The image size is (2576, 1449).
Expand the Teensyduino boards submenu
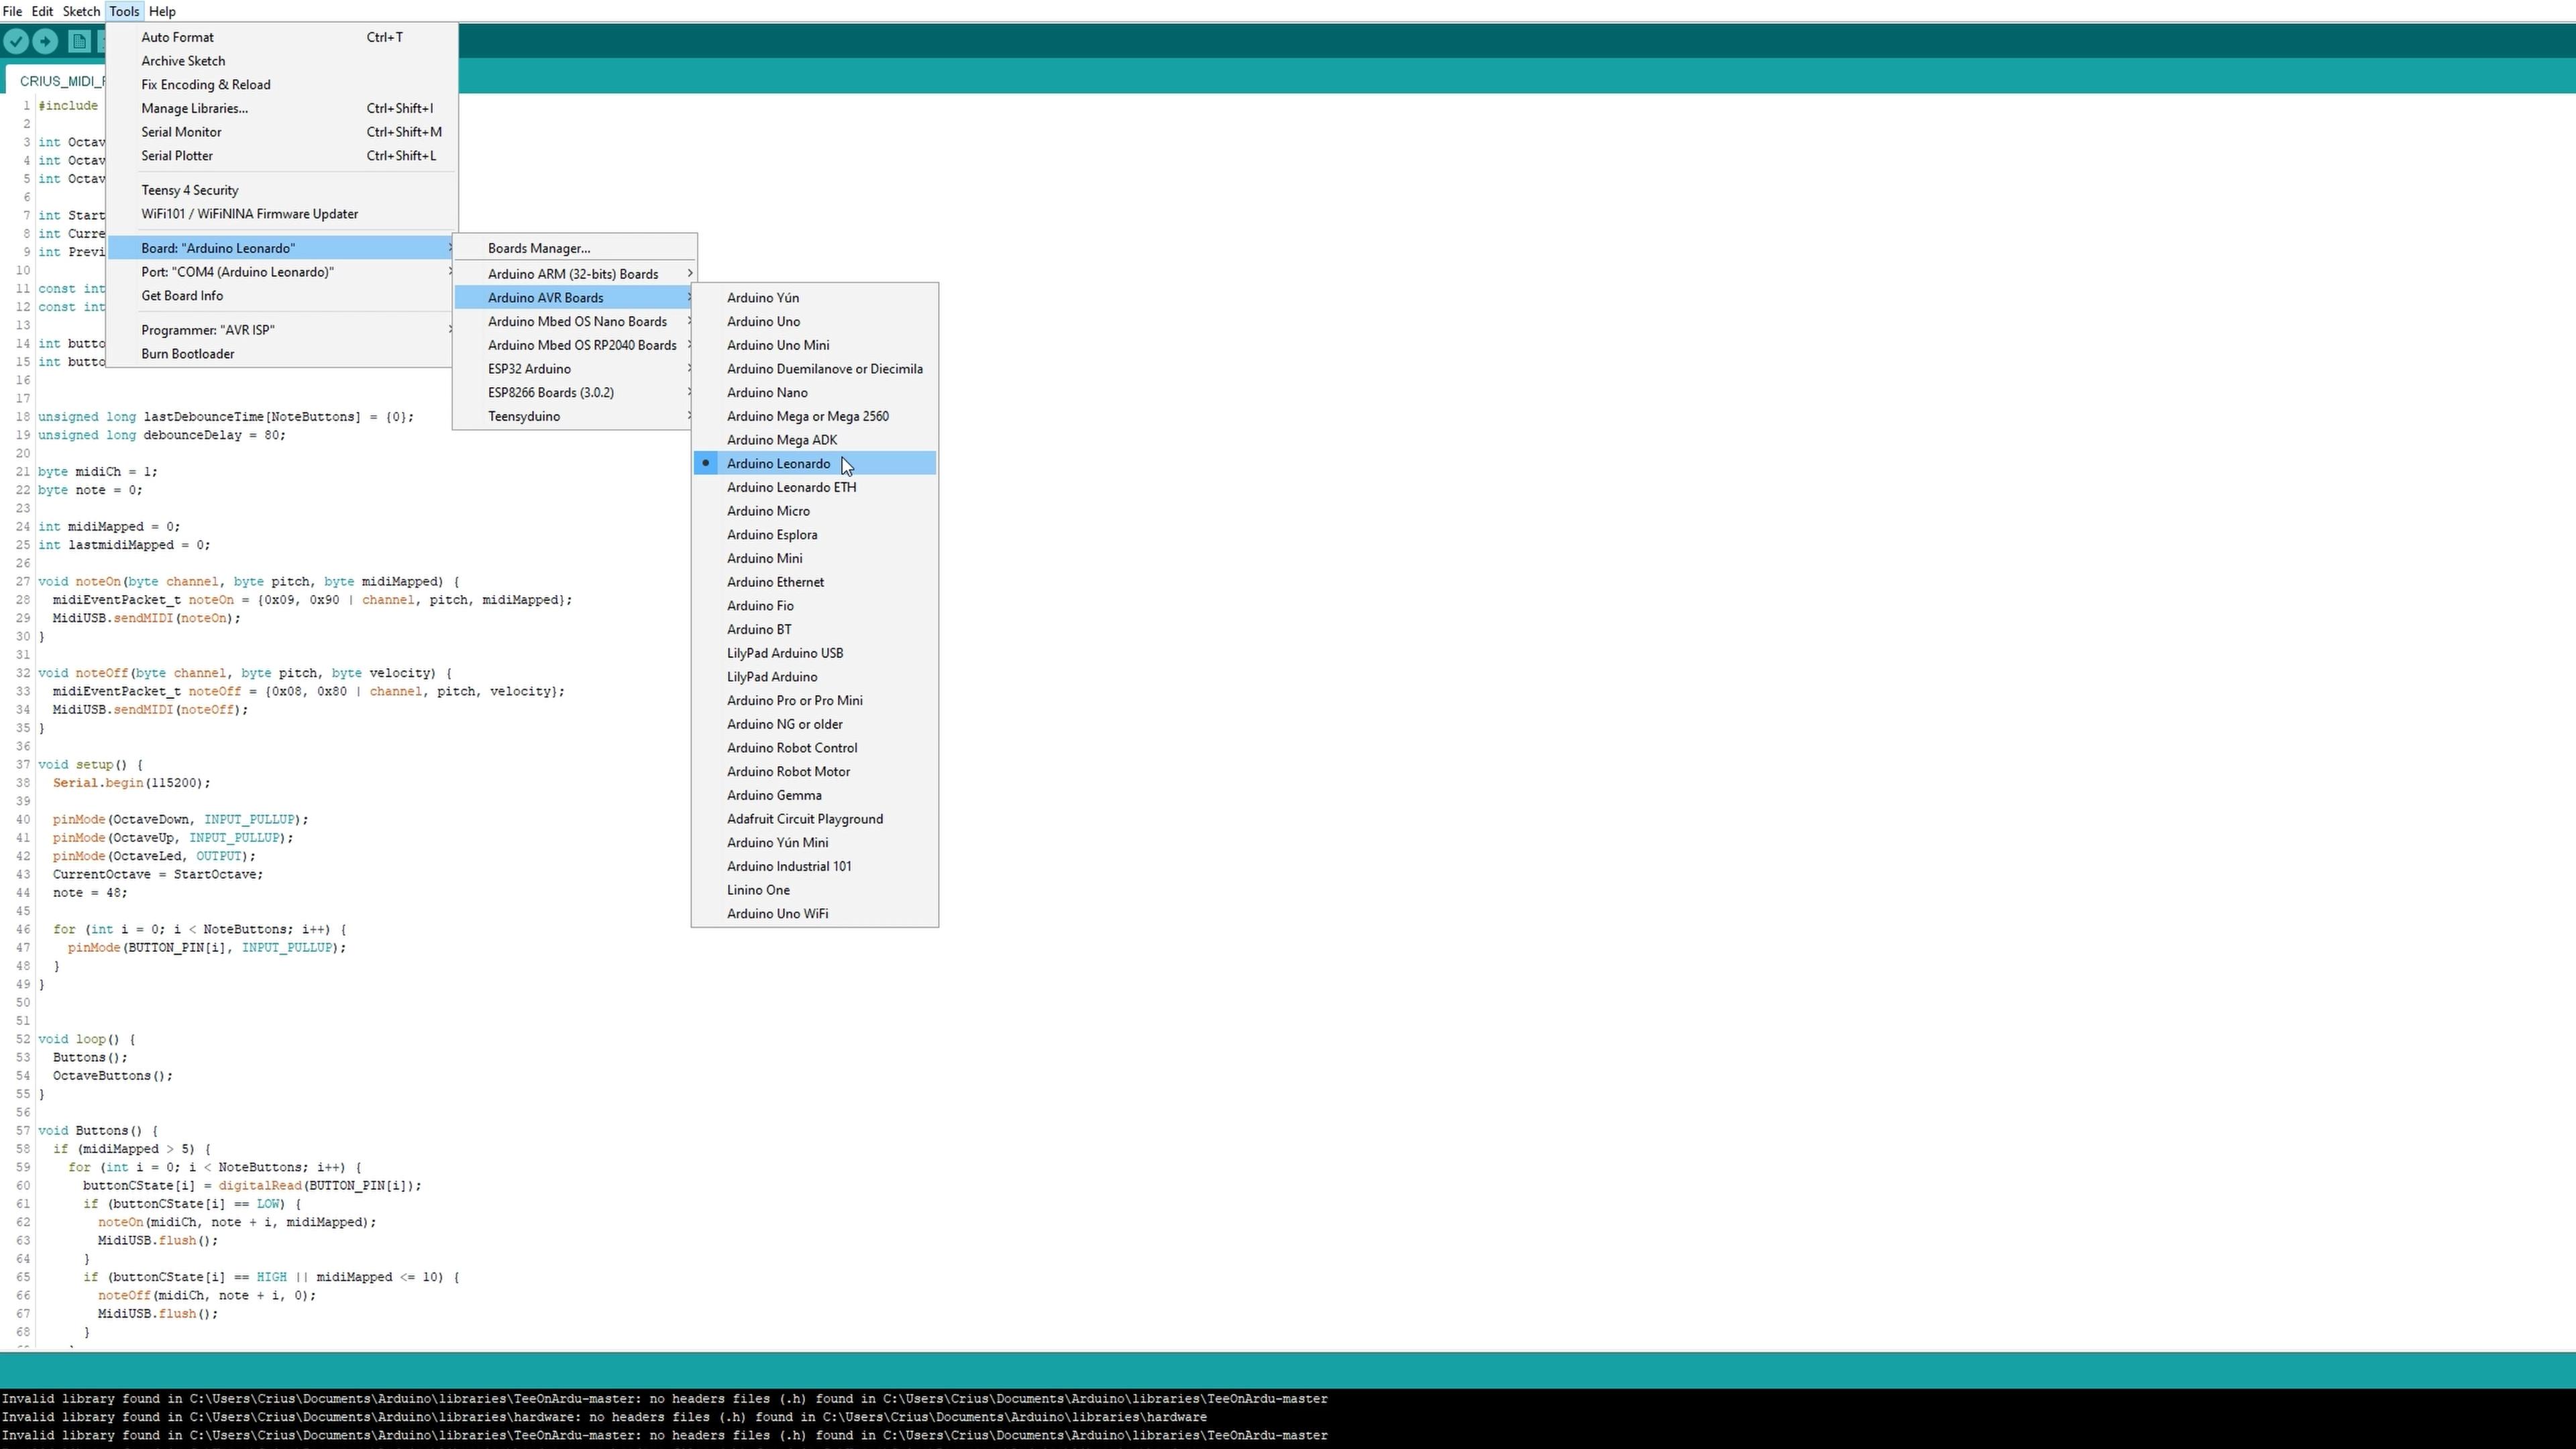pos(524,416)
